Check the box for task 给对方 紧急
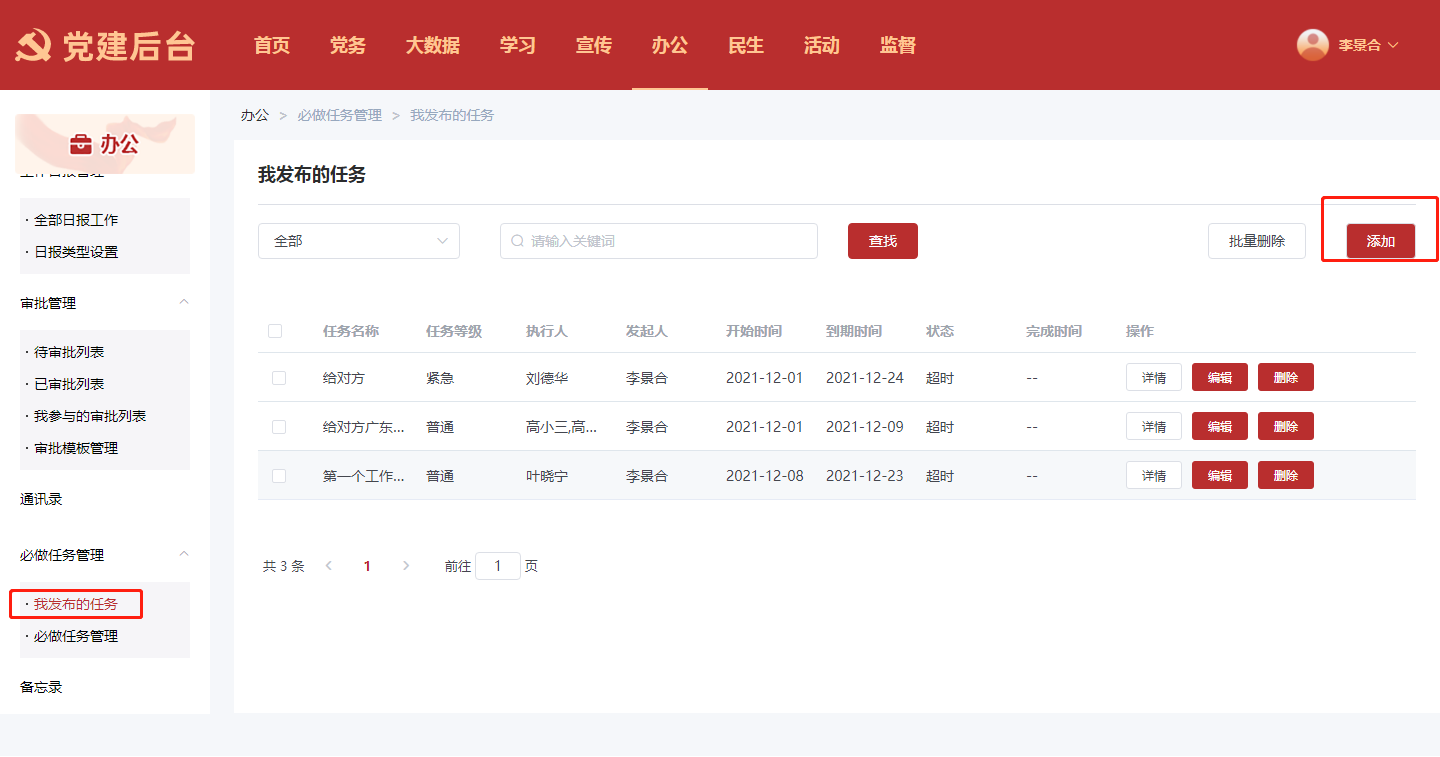 point(279,378)
